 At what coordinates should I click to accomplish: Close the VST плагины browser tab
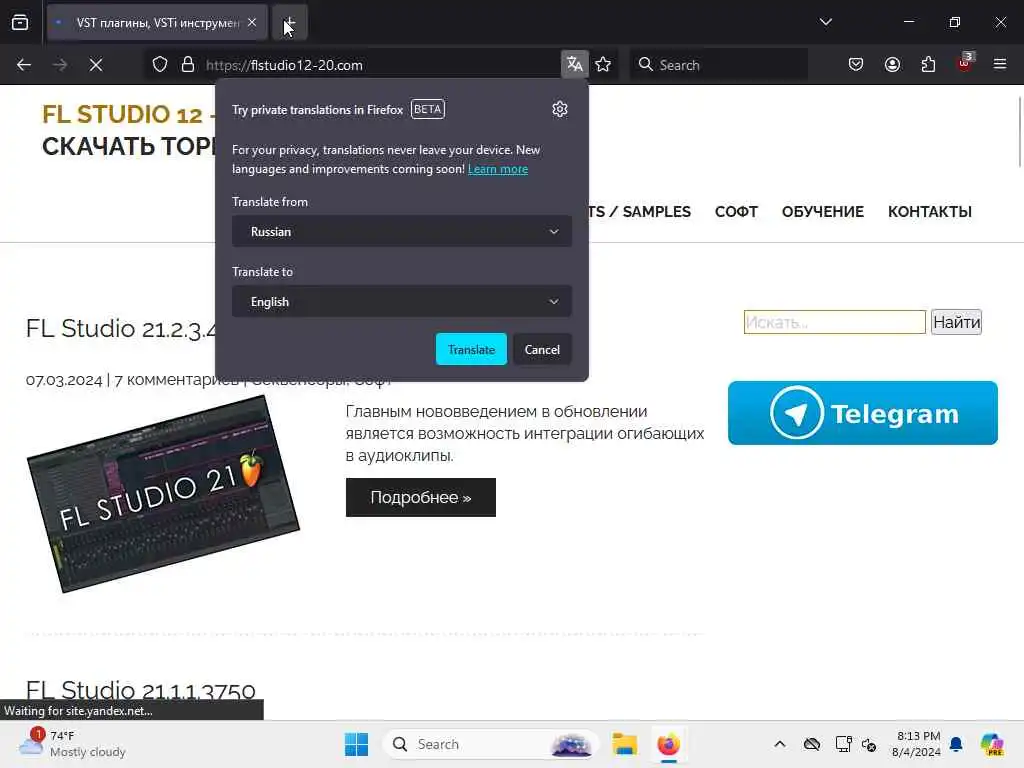pos(252,22)
